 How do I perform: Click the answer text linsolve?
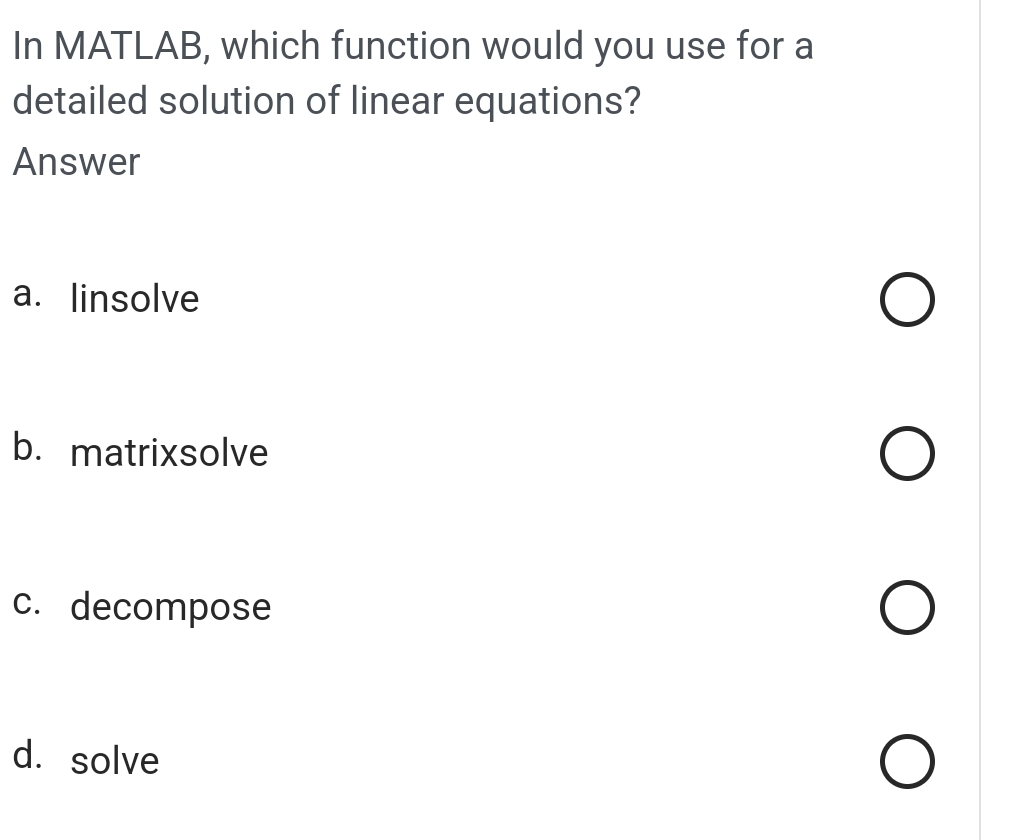[x=134, y=298]
